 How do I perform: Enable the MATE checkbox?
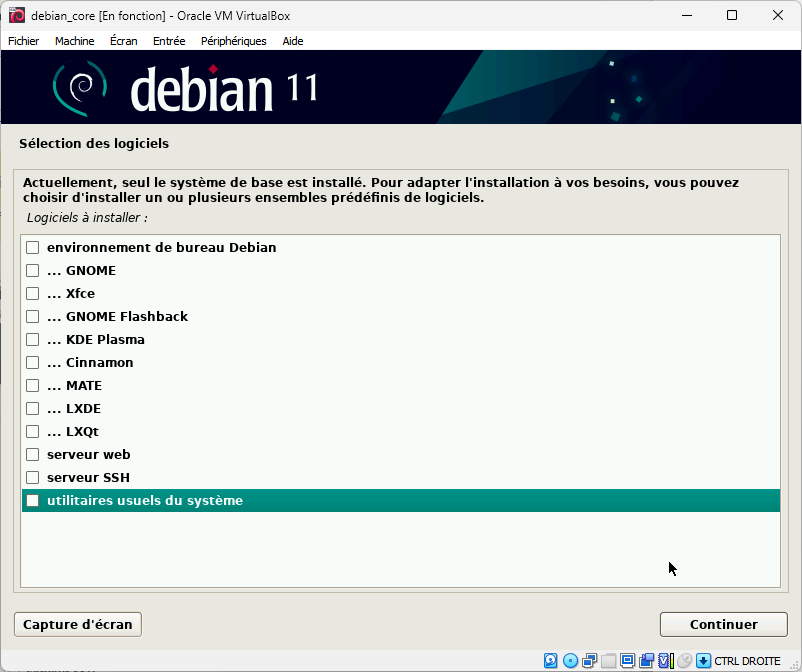tap(32, 386)
